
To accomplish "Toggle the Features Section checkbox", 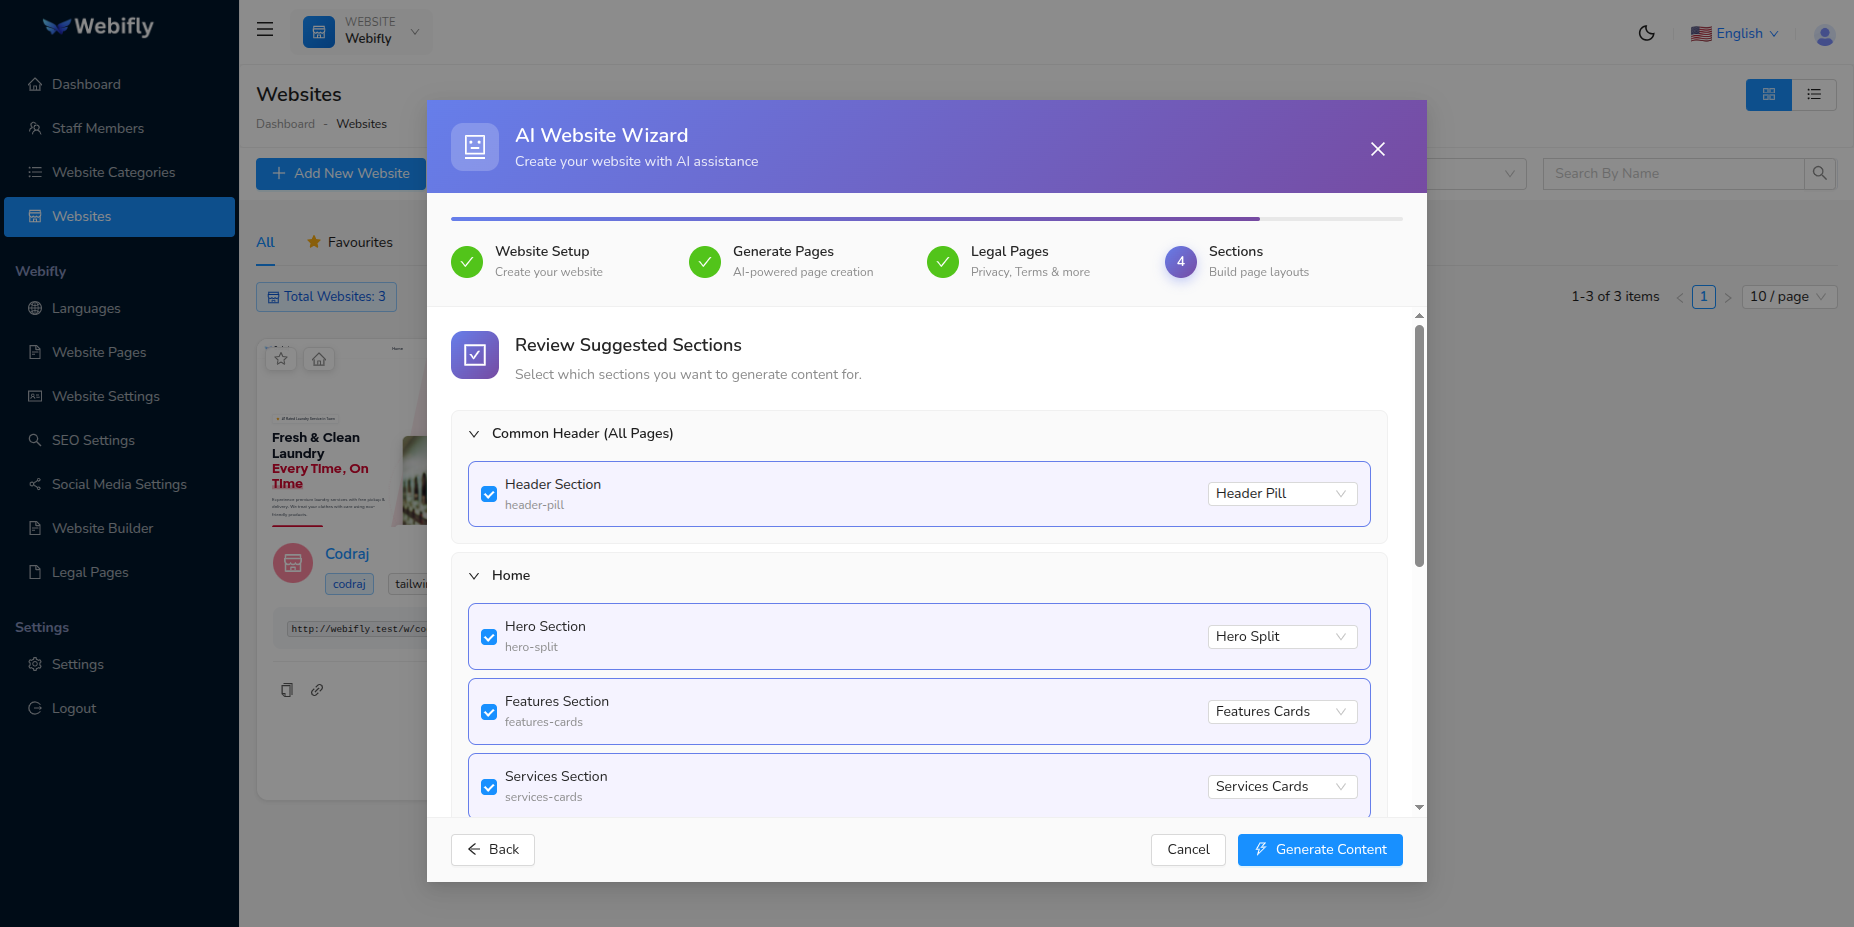I will point(489,712).
